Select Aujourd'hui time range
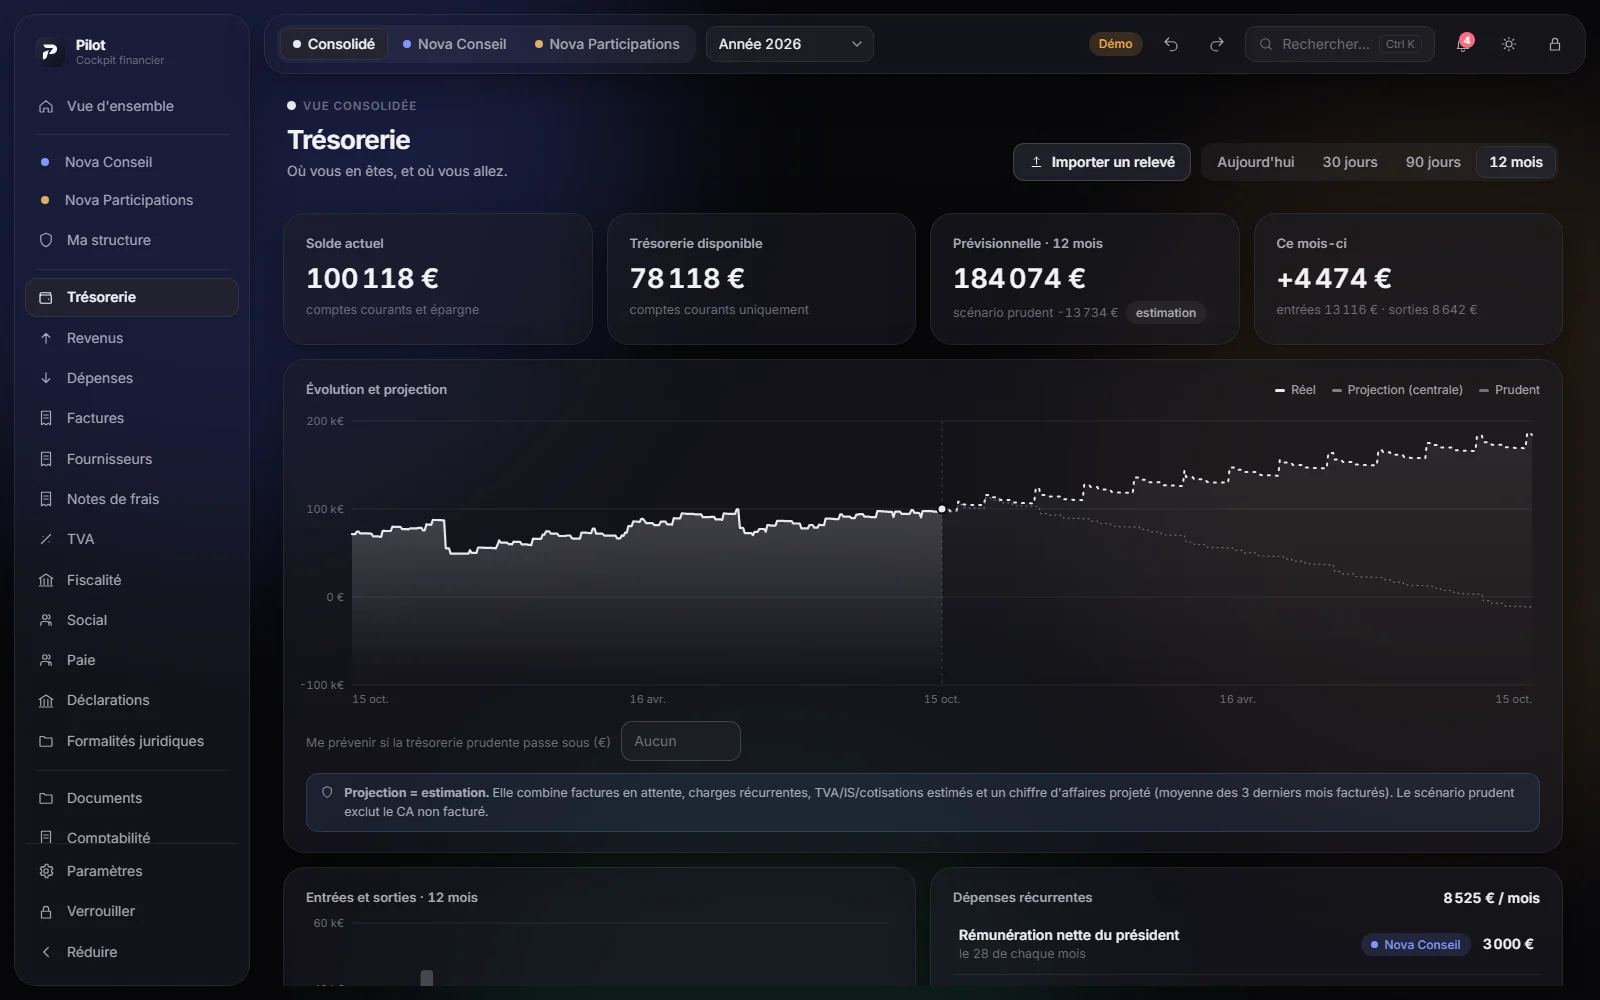Viewport: 1600px width, 1000px height. (x=1255, y=162)
